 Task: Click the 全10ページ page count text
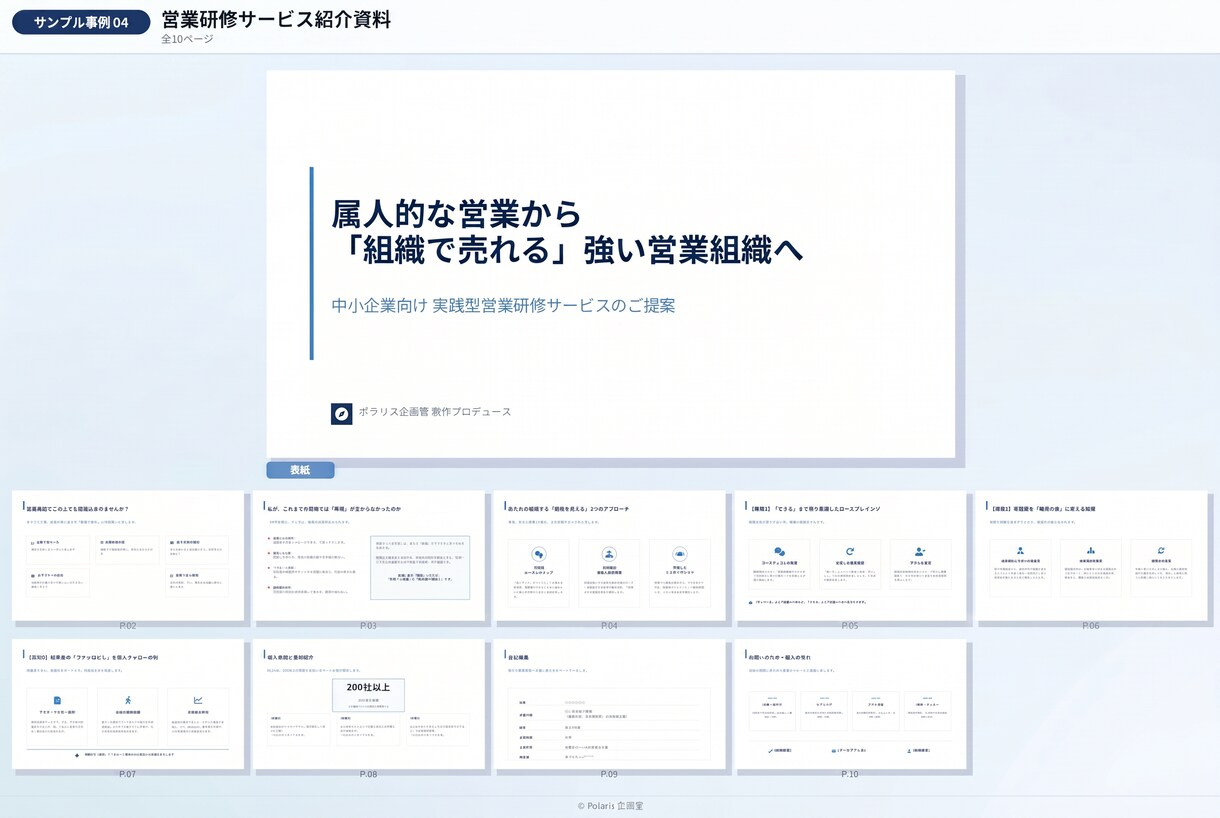187,40
